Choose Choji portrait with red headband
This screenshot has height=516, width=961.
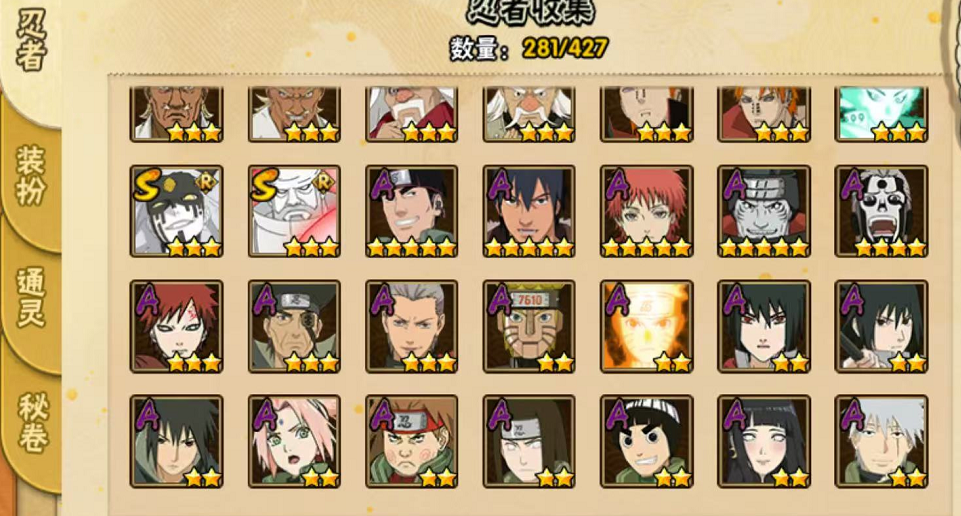click(411, 442)
